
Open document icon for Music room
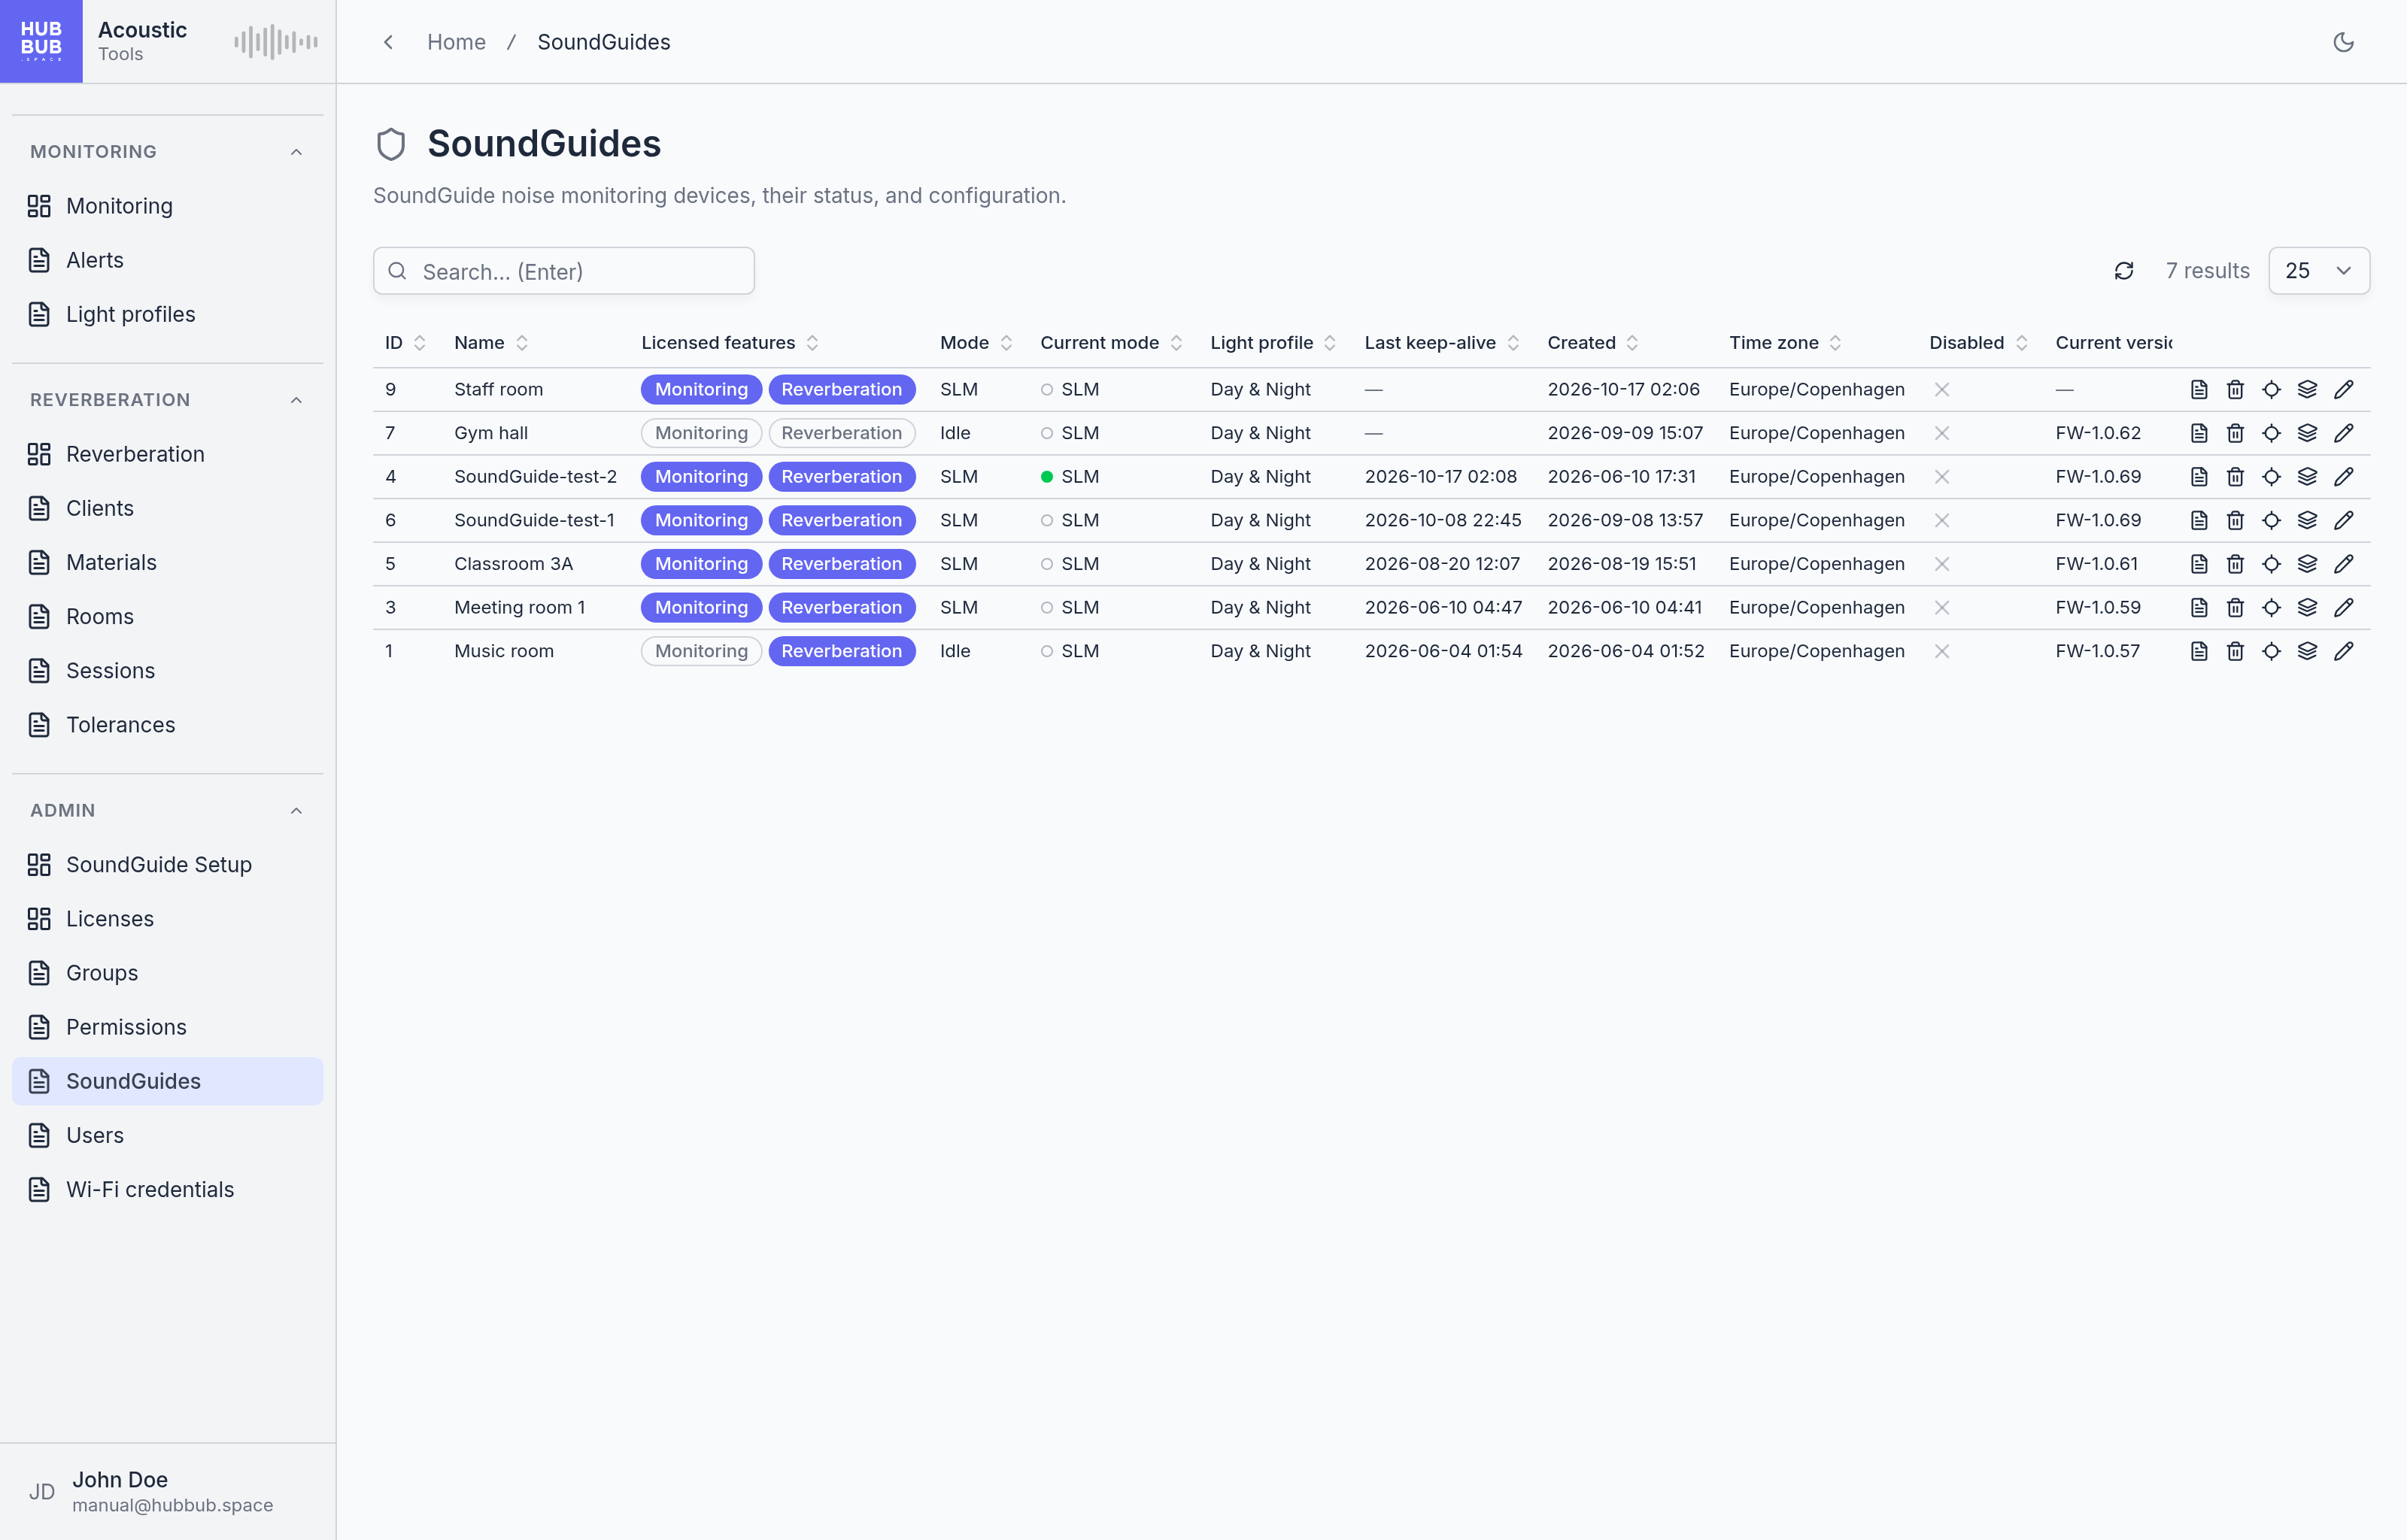coord(2198,651)
